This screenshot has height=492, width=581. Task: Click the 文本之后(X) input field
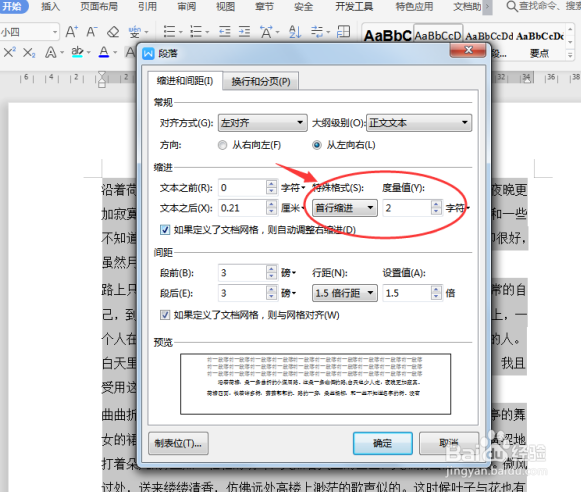coord(242,208)
